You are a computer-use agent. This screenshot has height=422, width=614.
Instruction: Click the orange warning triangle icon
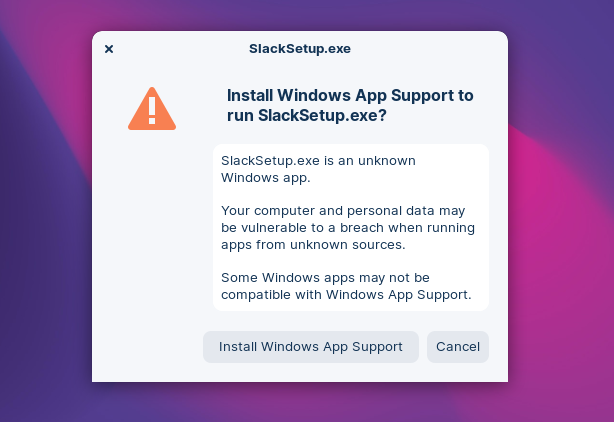pyautogui.click(x=152, y=109)
